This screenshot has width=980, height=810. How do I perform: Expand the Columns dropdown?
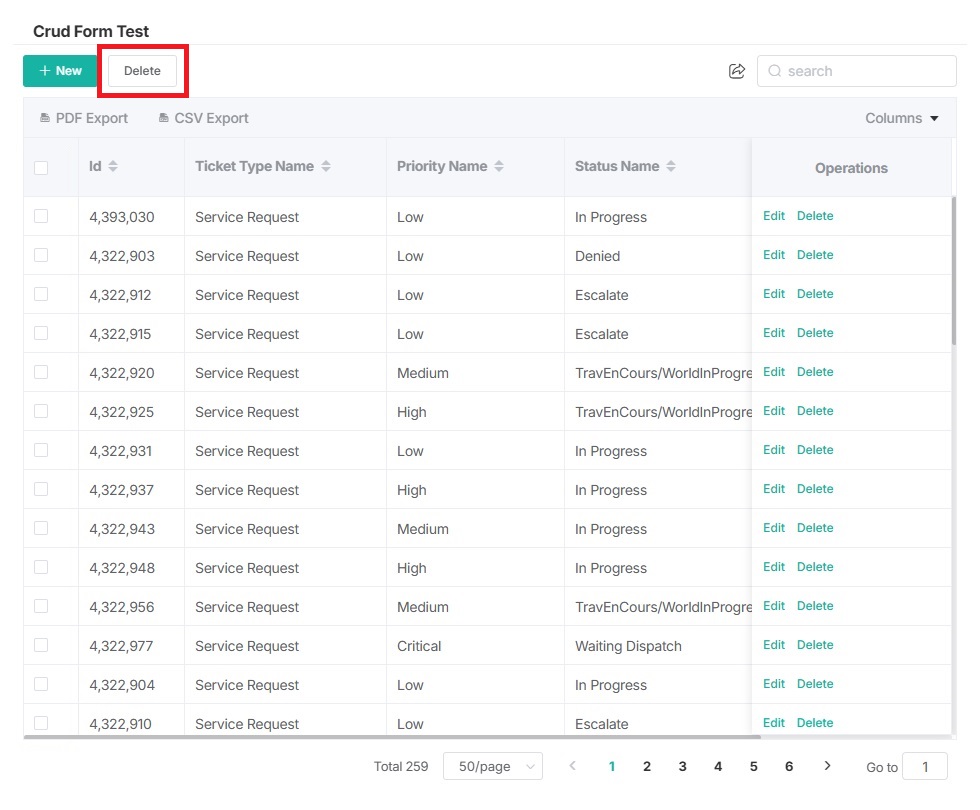point(902,118)
